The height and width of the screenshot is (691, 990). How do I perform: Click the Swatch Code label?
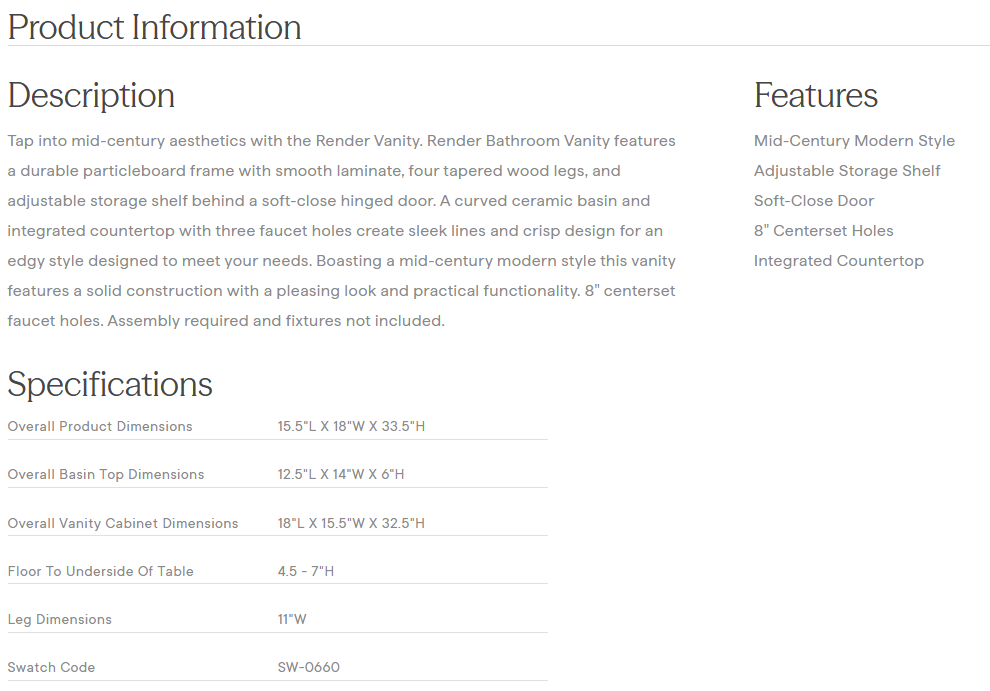tap(51, 667)
